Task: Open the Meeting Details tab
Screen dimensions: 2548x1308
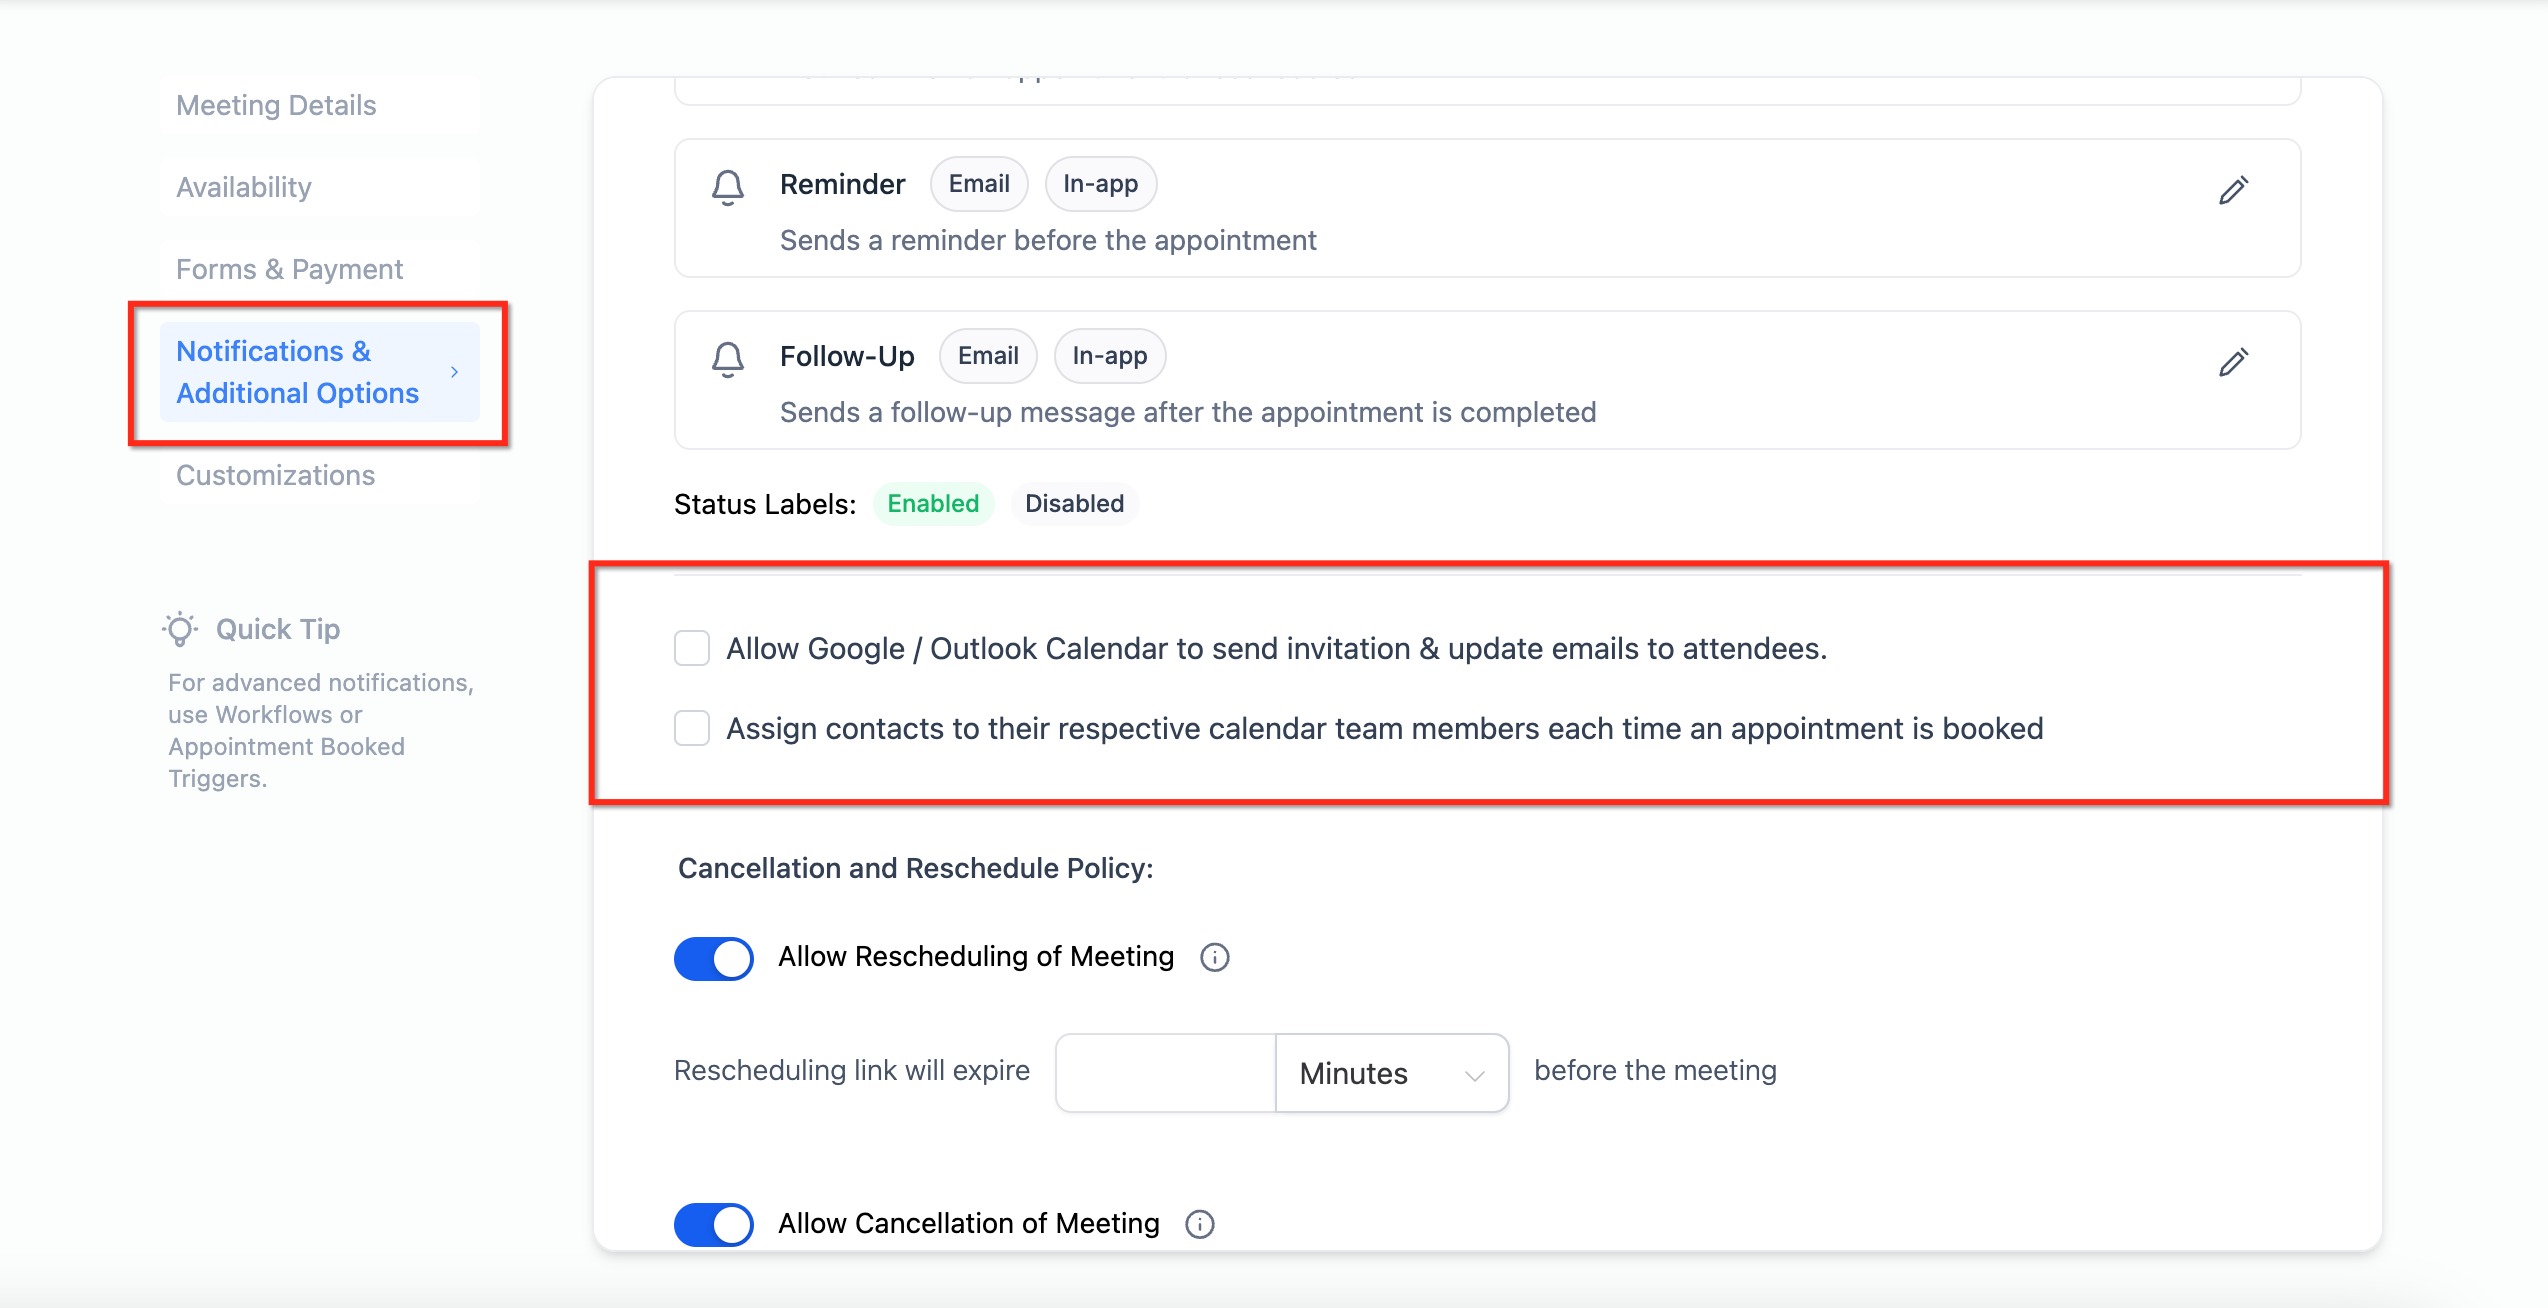Action: tap(276, 105)
